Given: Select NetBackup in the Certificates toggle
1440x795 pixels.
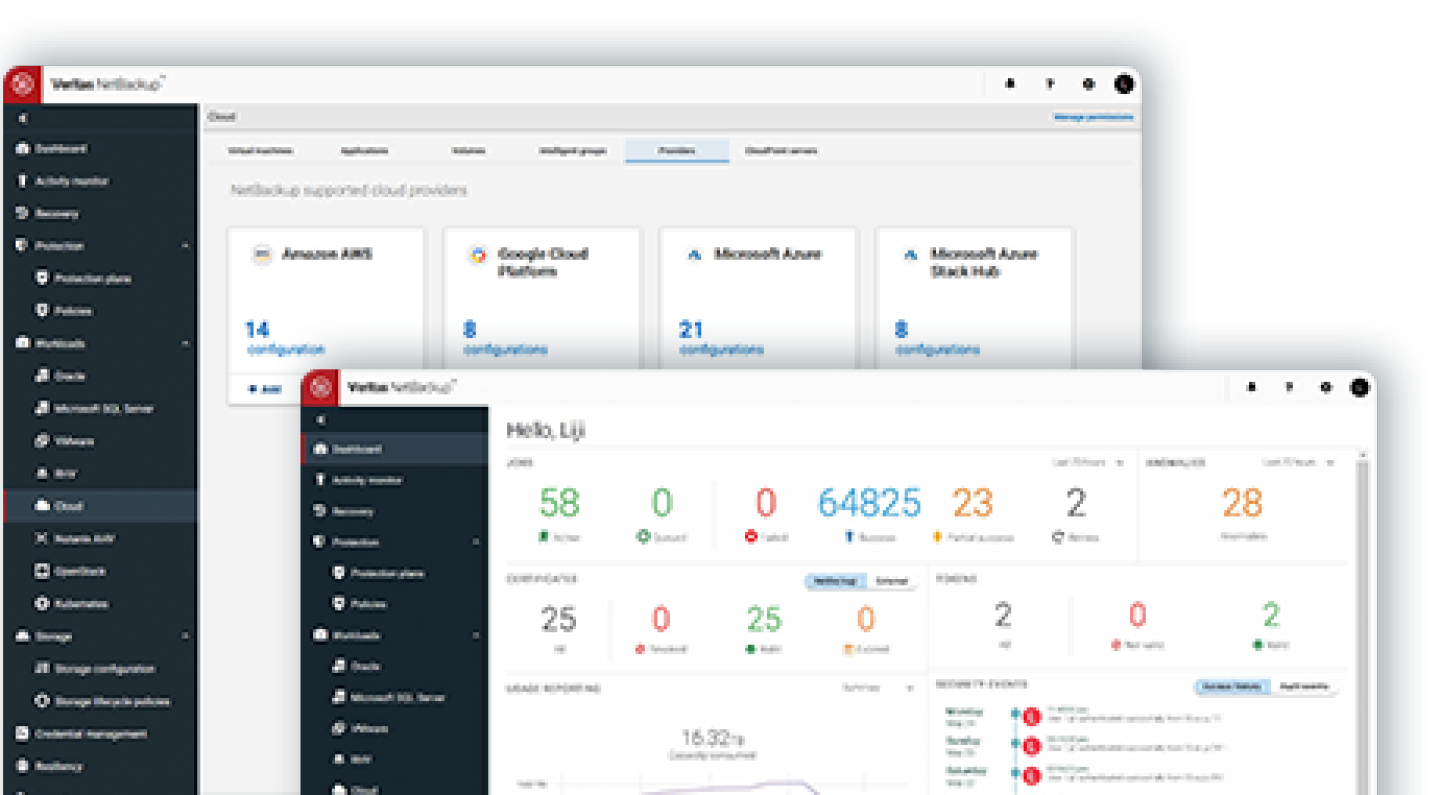Looking at the screenshot, I should click(x=833, y=581).
